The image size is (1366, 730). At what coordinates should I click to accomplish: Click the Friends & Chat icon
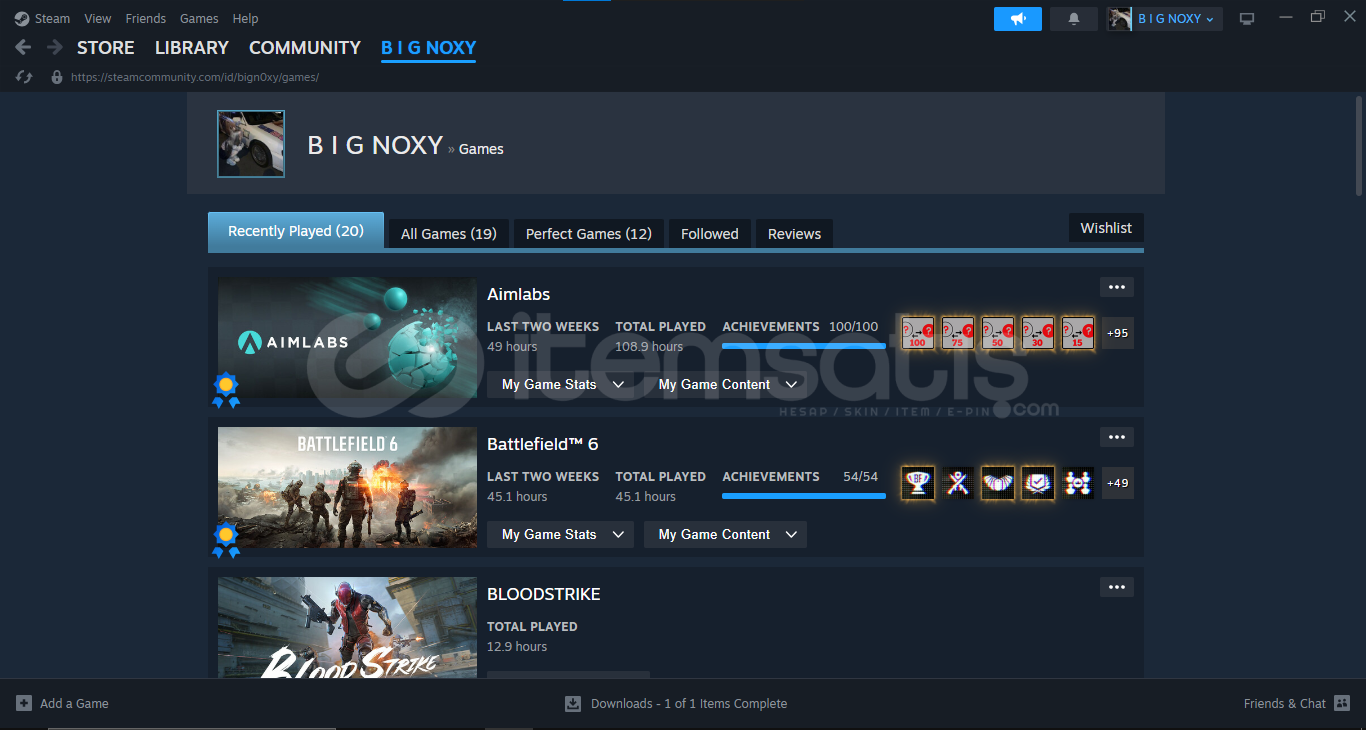pos(1342,703)
